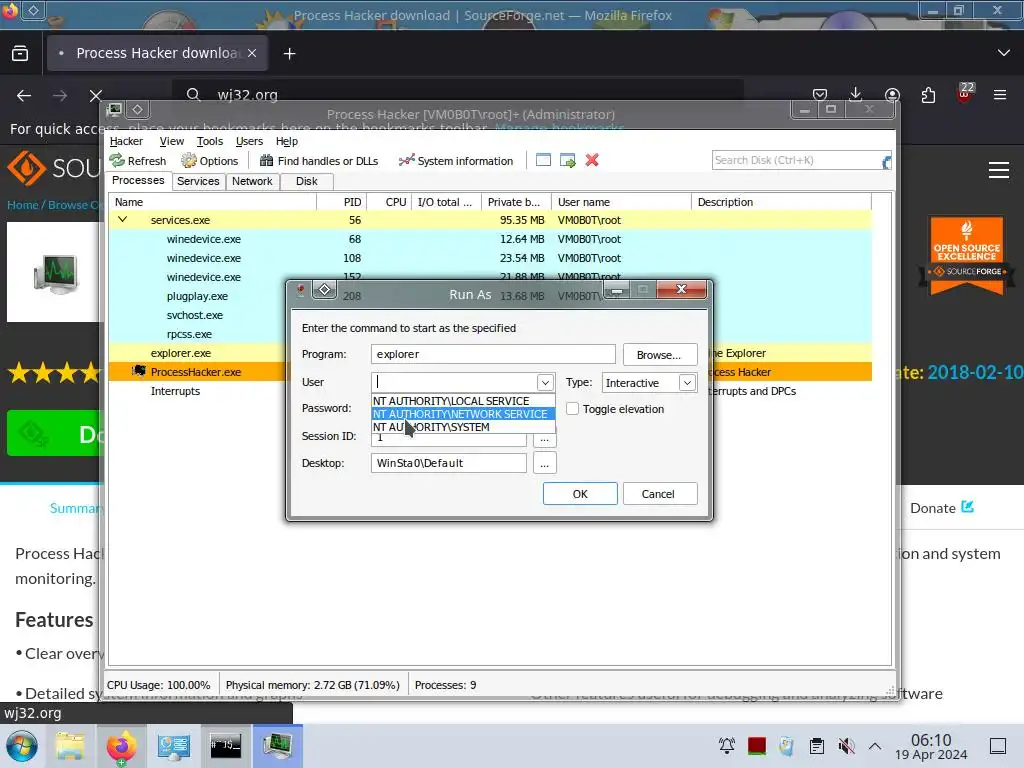
Task: Click the Session ID ellipsis button
Action: 545,440
